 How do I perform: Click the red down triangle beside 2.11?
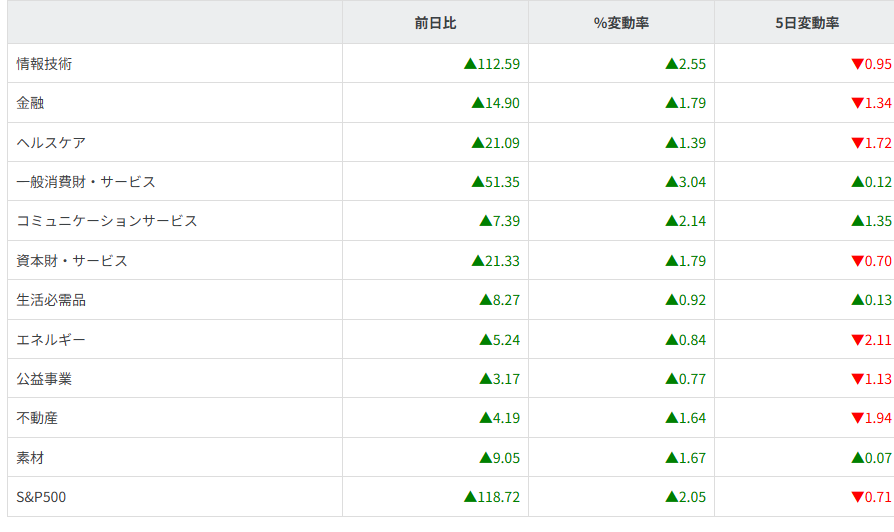[857, 340]
